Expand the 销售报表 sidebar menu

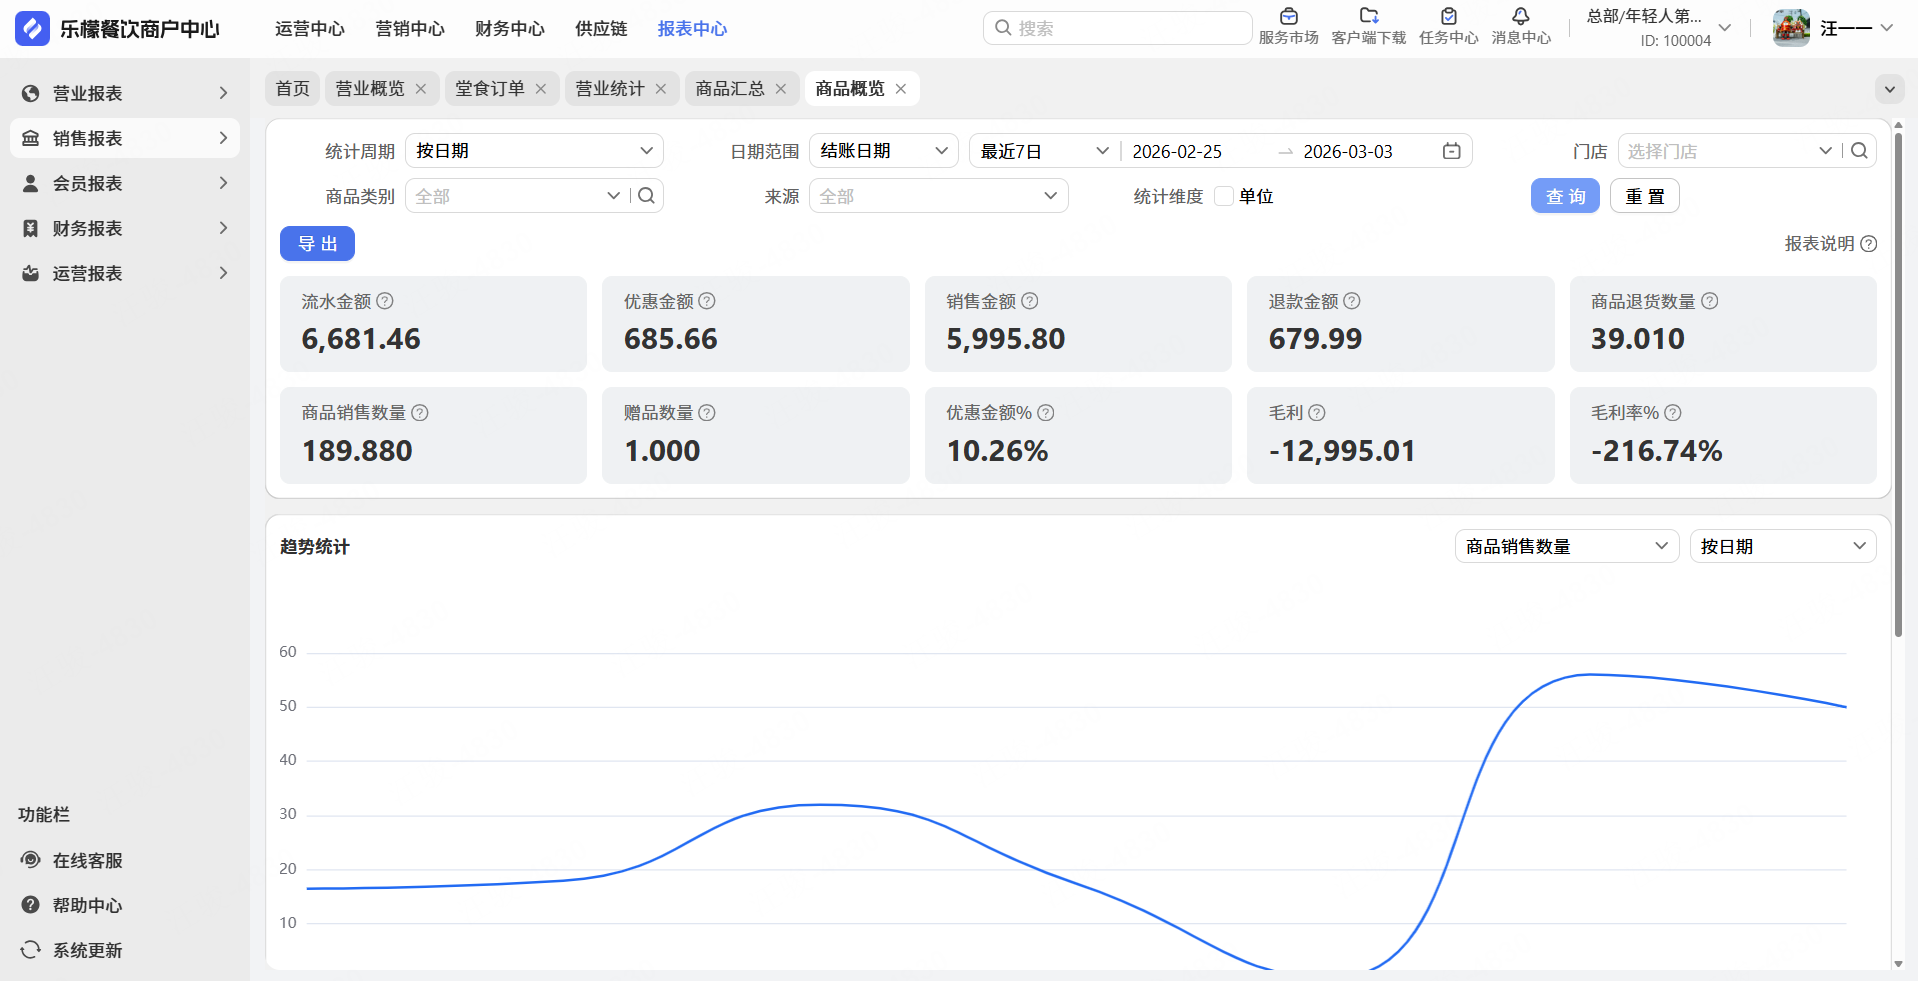pyautogui.click(x=125, y=138)
